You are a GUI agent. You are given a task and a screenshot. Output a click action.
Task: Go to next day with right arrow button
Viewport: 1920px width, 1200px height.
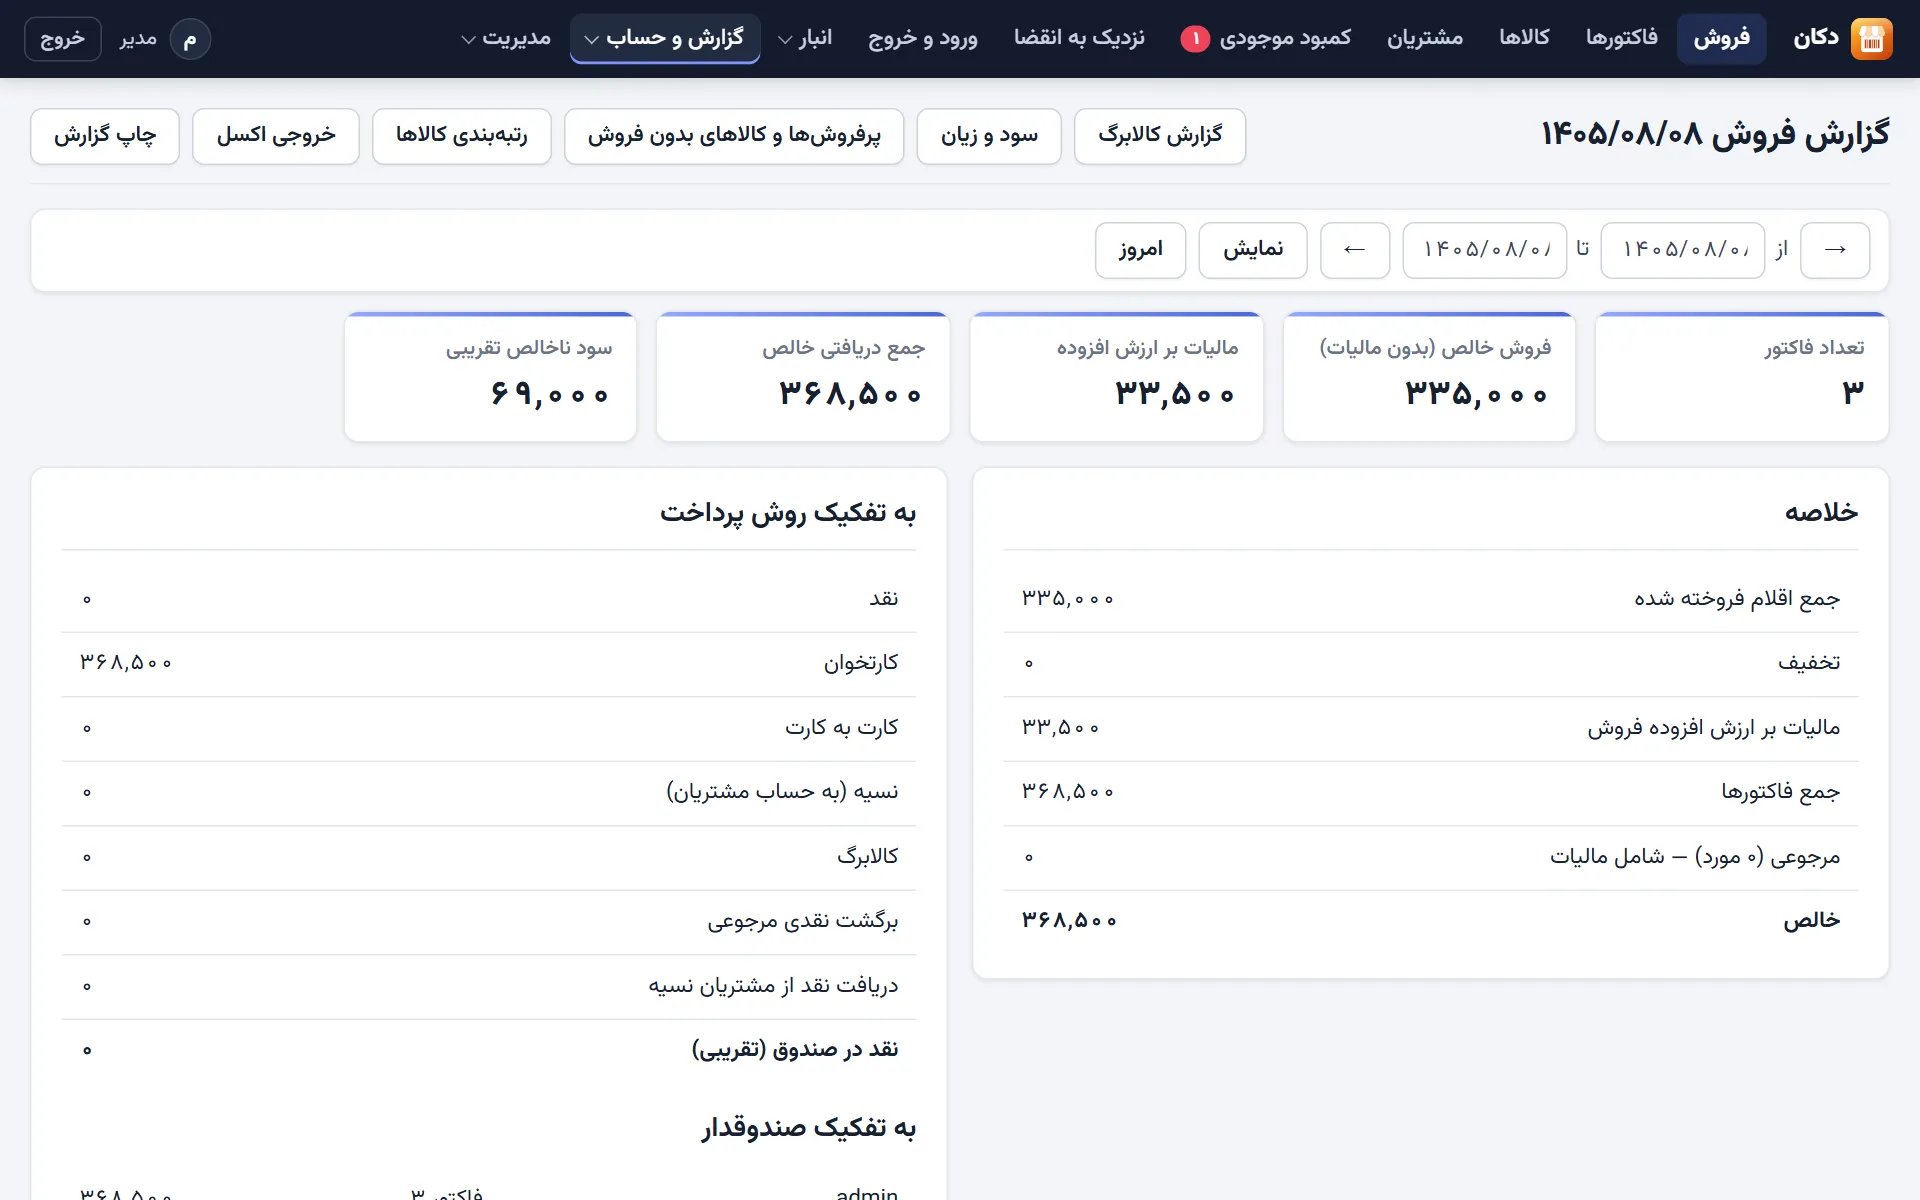coord(1835,250)
